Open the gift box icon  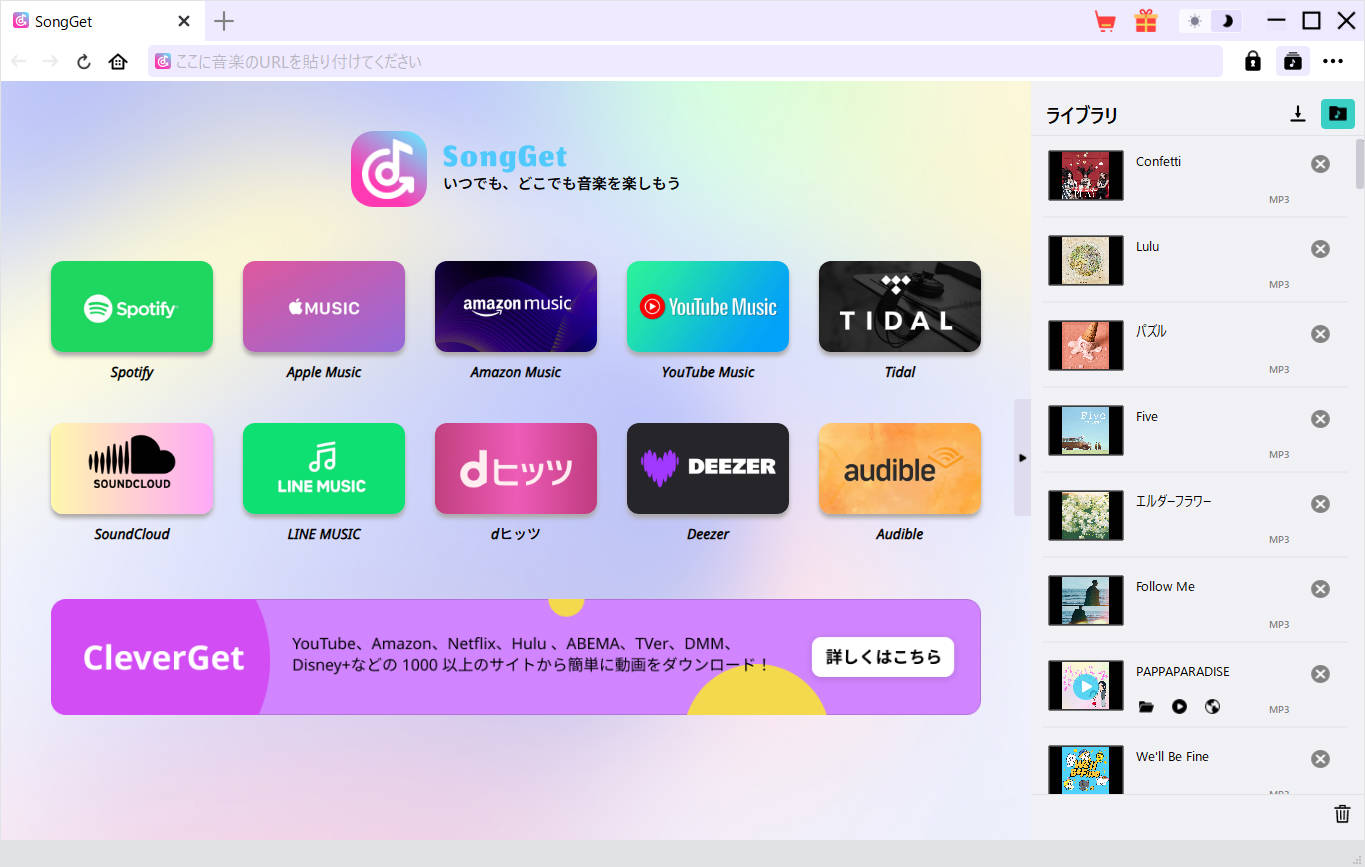tap(1145, 21)
